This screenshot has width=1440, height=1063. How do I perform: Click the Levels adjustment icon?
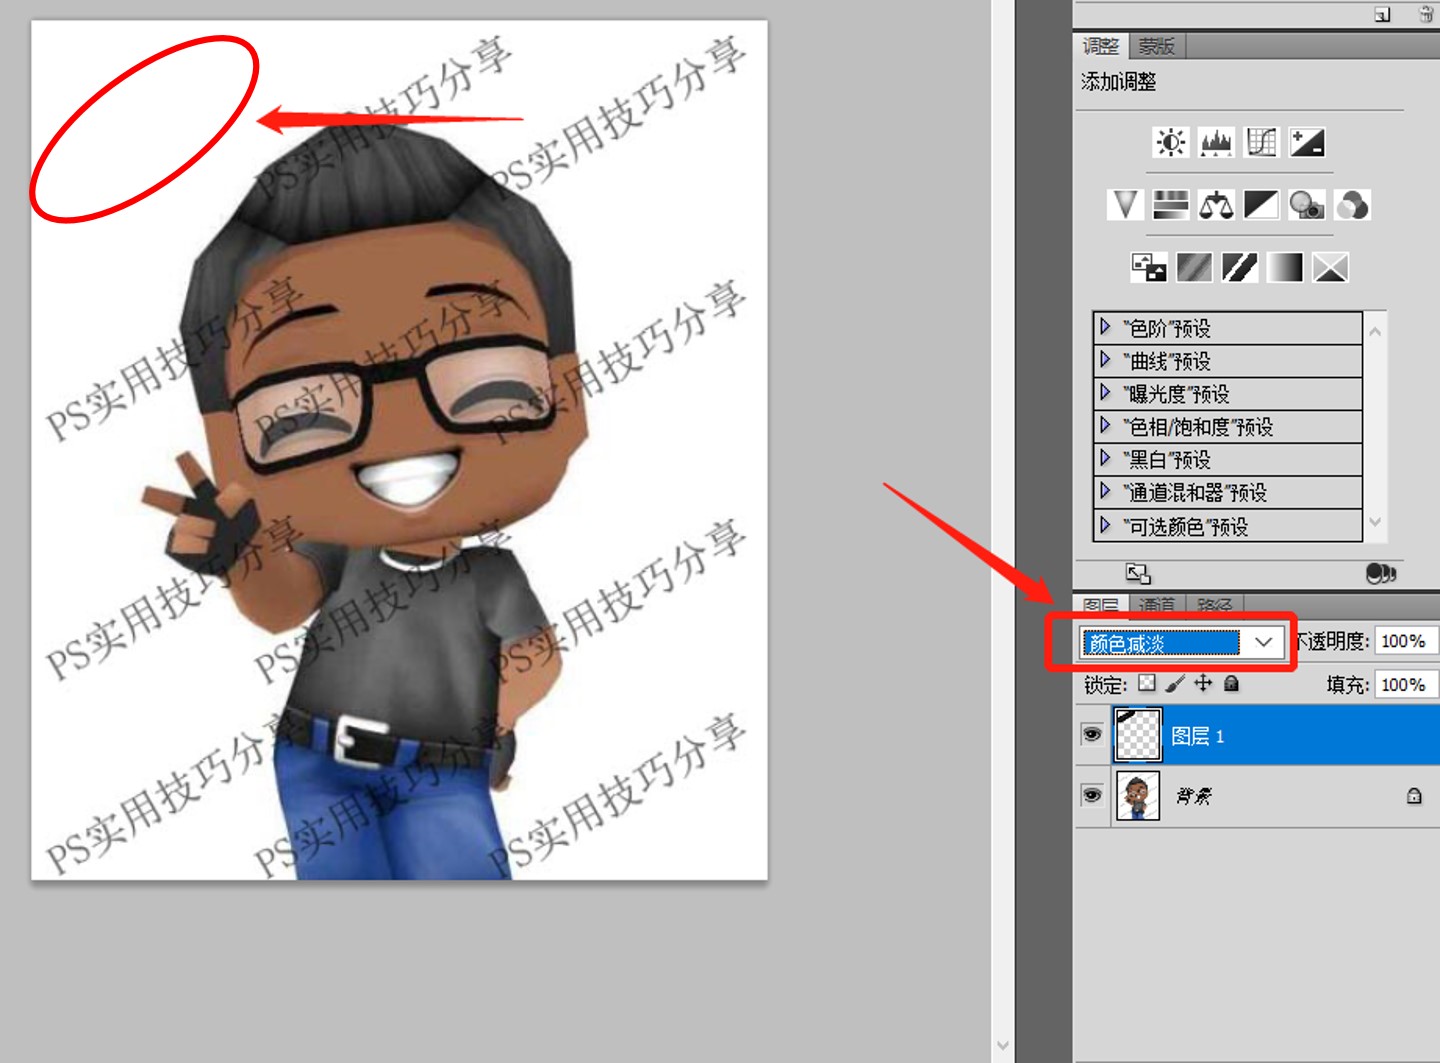(1216, 143)
